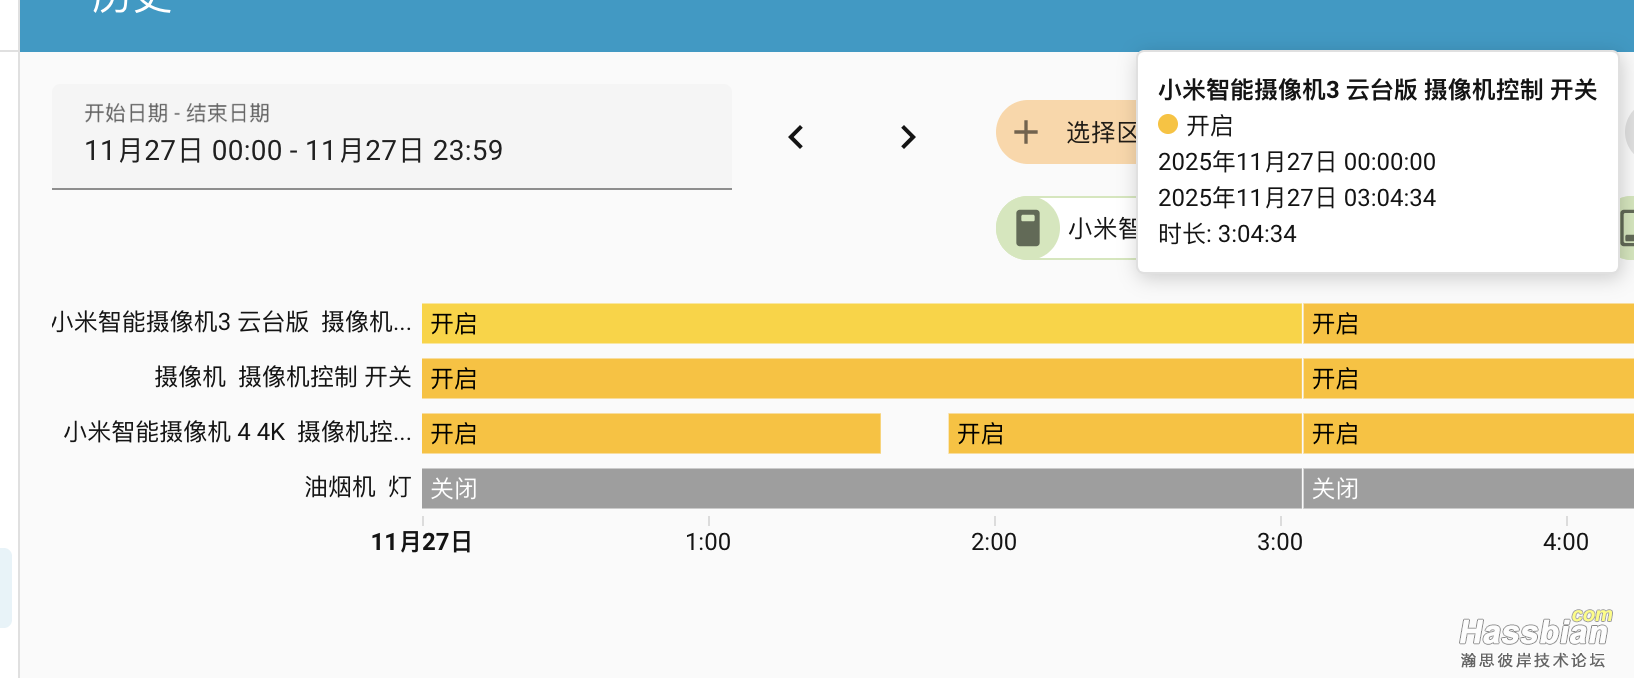Click the first 开启 bar of 小米智能摄像机3 云台版
1634x678 pixels.
(x=860, y=324)
